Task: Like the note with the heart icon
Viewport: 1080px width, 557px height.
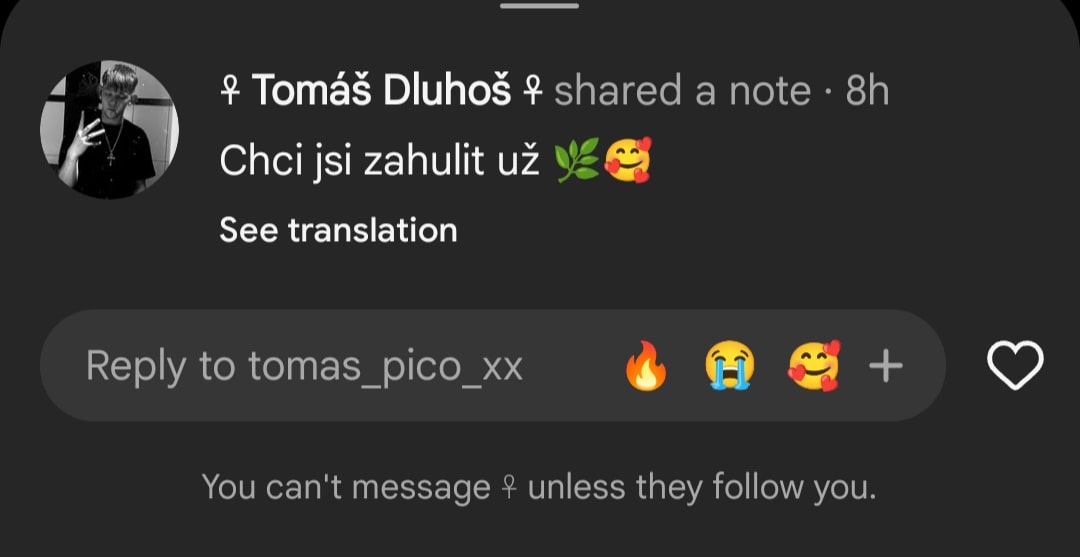Action: 1015,366
